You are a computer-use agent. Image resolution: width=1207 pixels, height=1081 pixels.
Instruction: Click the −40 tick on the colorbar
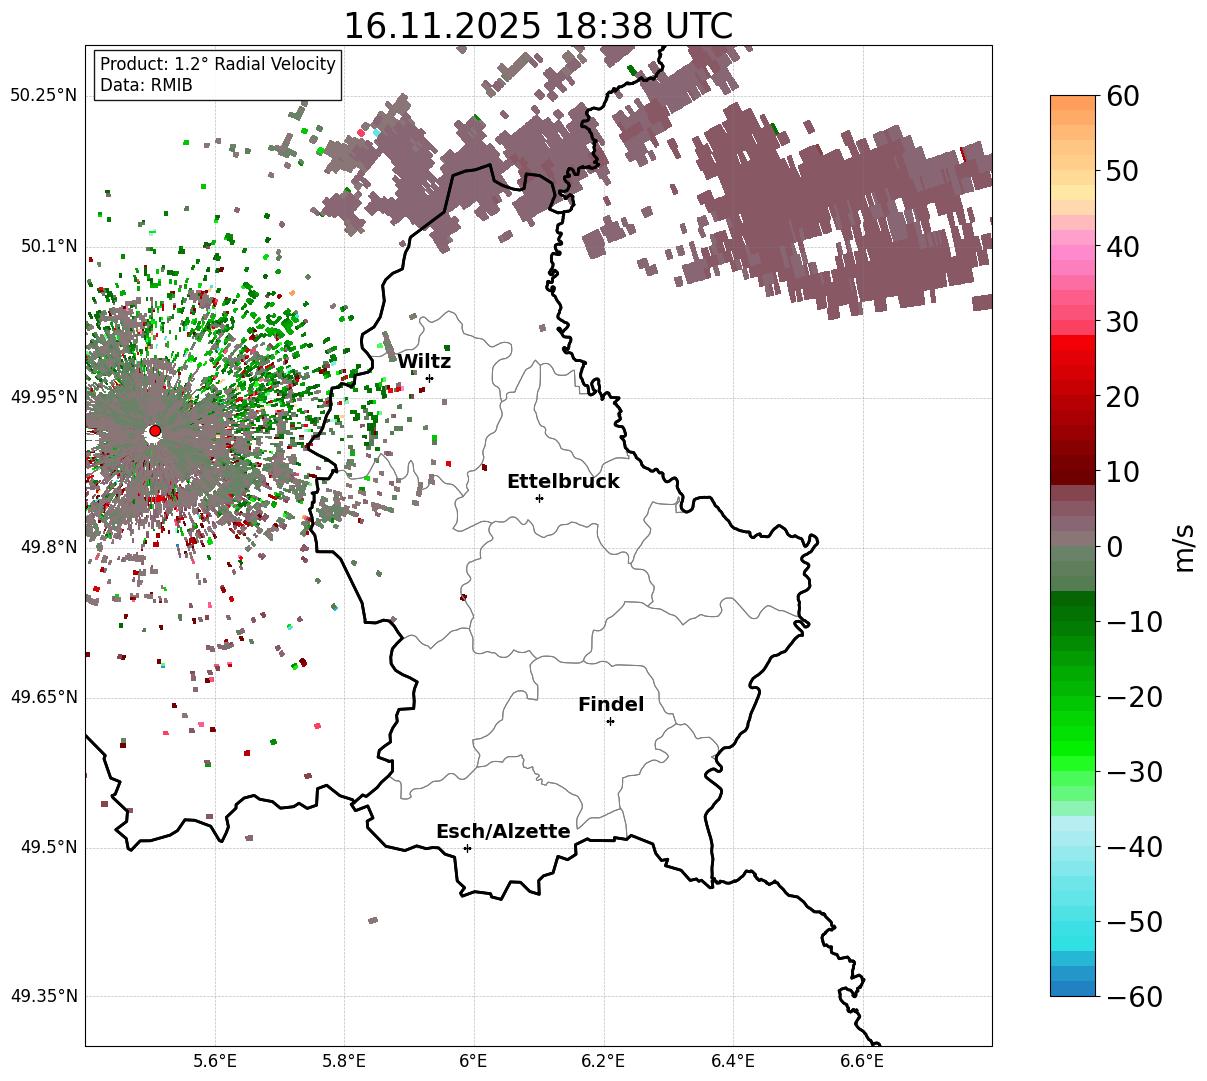[1134, 847]
